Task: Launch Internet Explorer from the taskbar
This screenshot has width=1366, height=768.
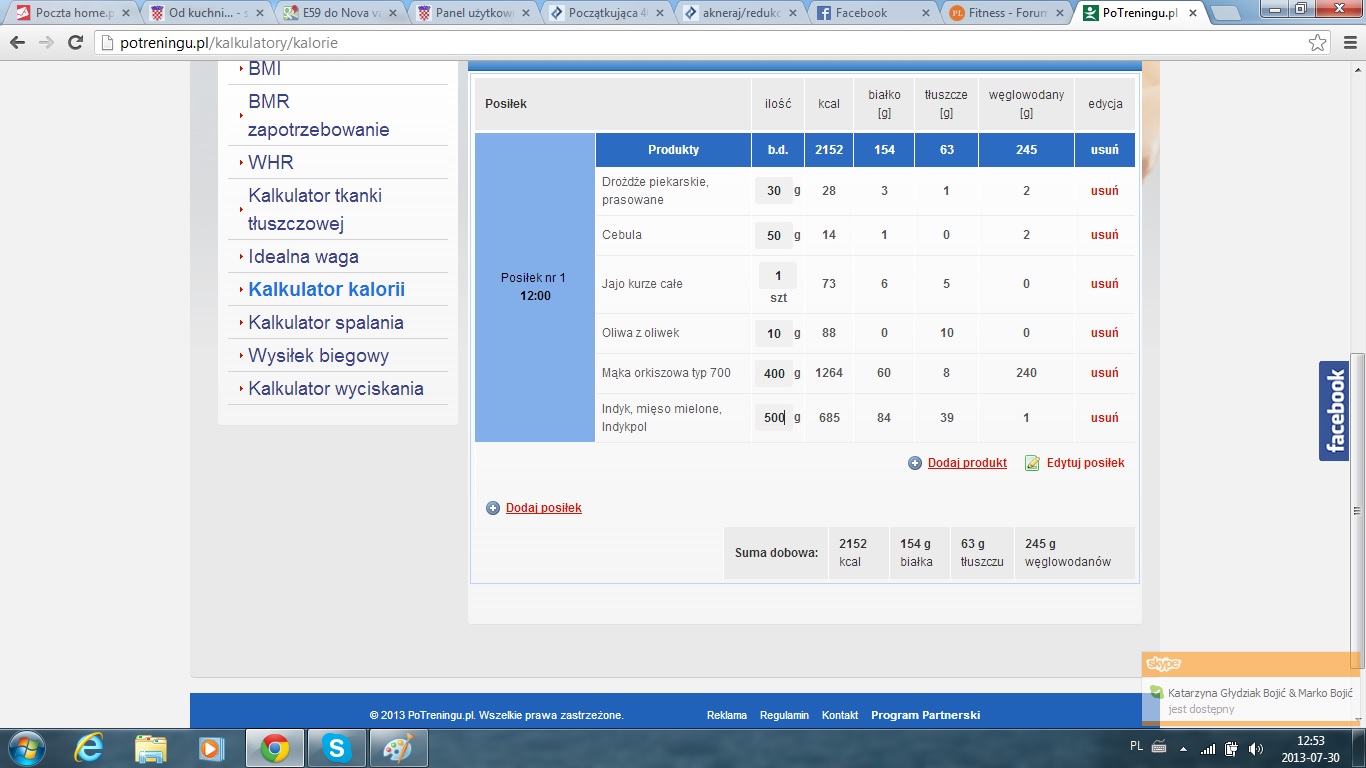Action: 89,747
